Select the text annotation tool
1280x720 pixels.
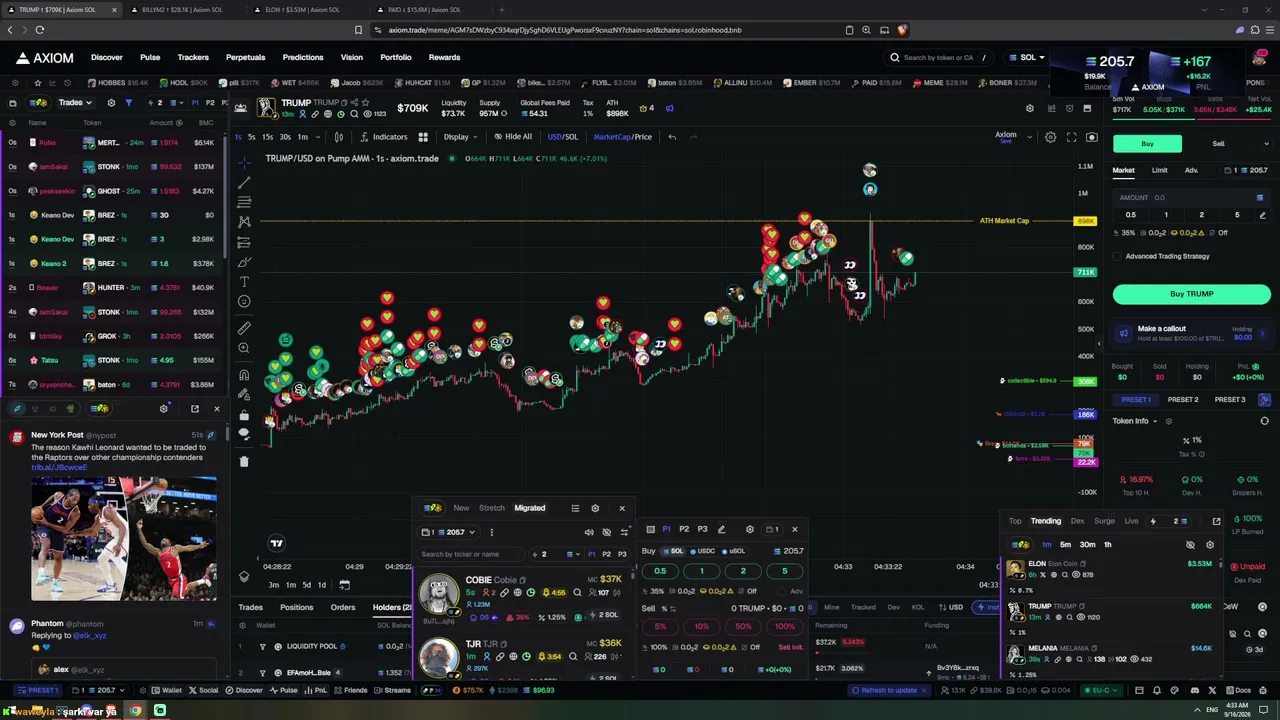(244, 282)
